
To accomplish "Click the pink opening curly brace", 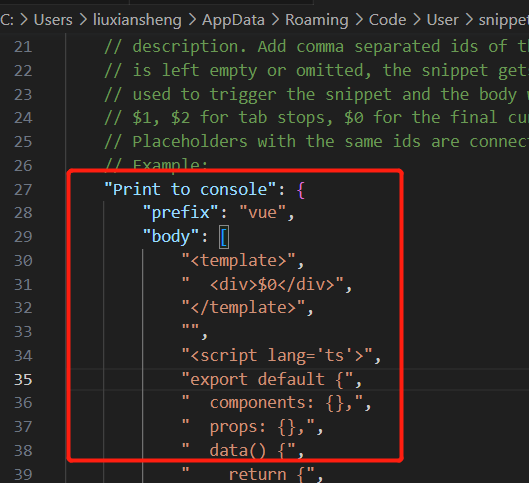I will click(x=301, y=190).
